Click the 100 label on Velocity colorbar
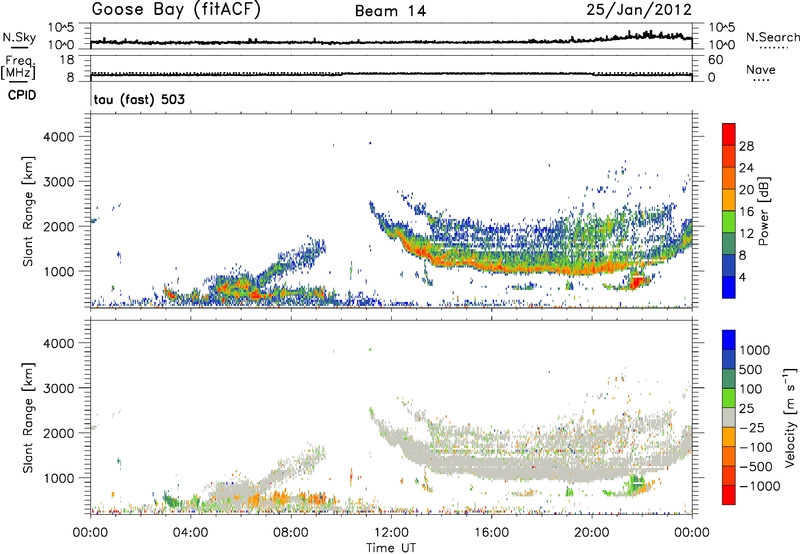This screenshot has height=554, width=800. click(751, 389)
